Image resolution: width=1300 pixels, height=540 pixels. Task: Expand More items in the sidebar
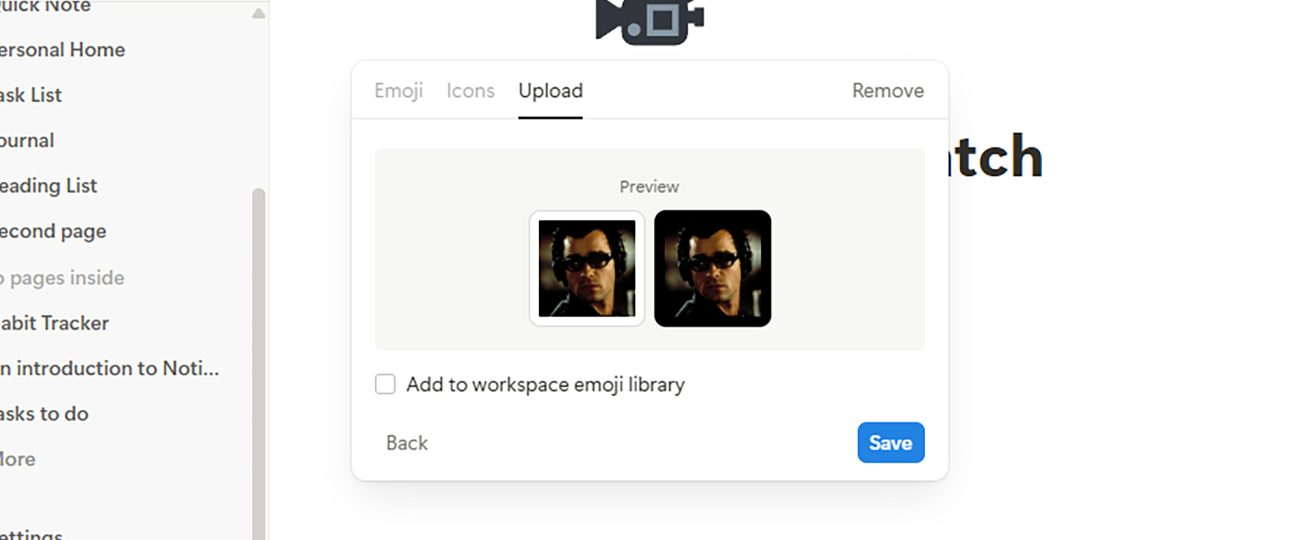pyautogui.click(x=18, y=459)
